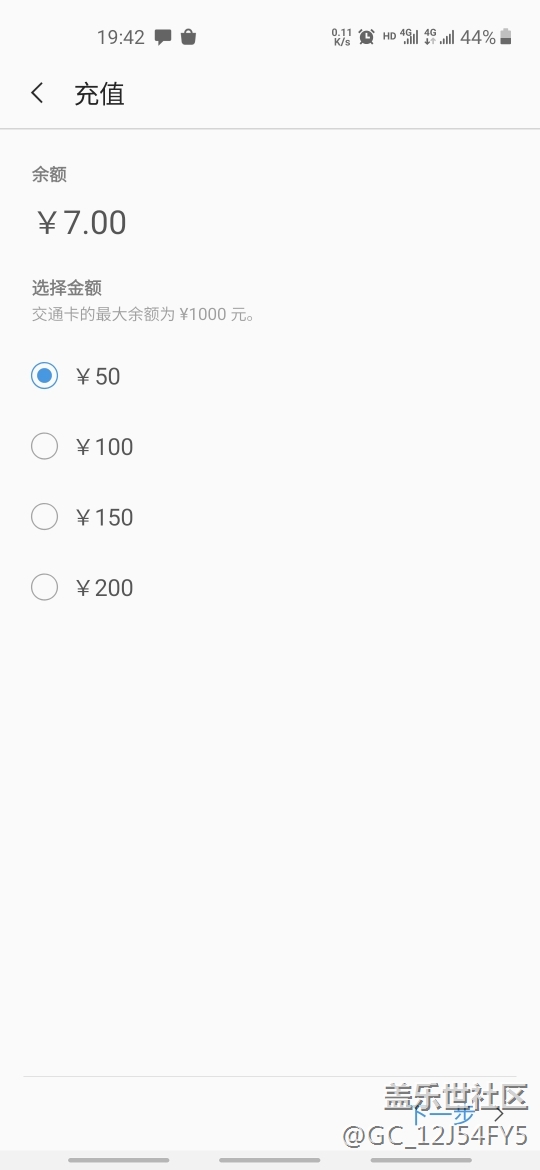Tap the shopping bag notification icon
This screenshot has width=540, height=1170.
tap(189, 37)
